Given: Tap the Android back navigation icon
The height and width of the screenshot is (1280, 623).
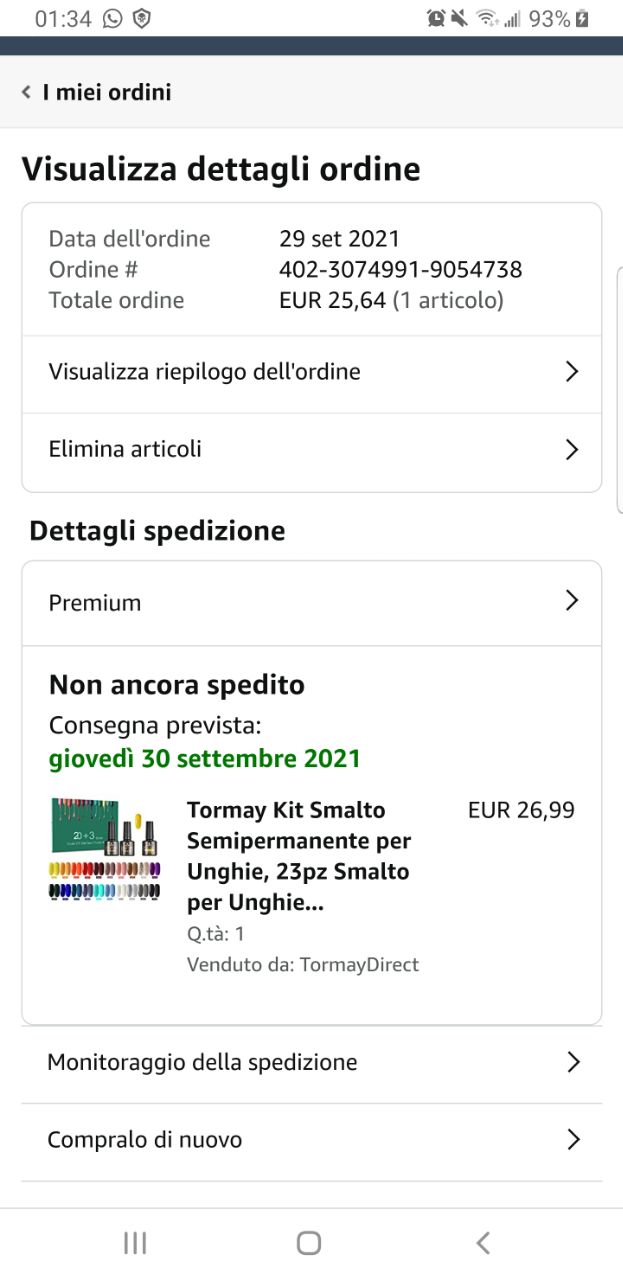Looking at the screenshot, I should tap(483, 1243).
